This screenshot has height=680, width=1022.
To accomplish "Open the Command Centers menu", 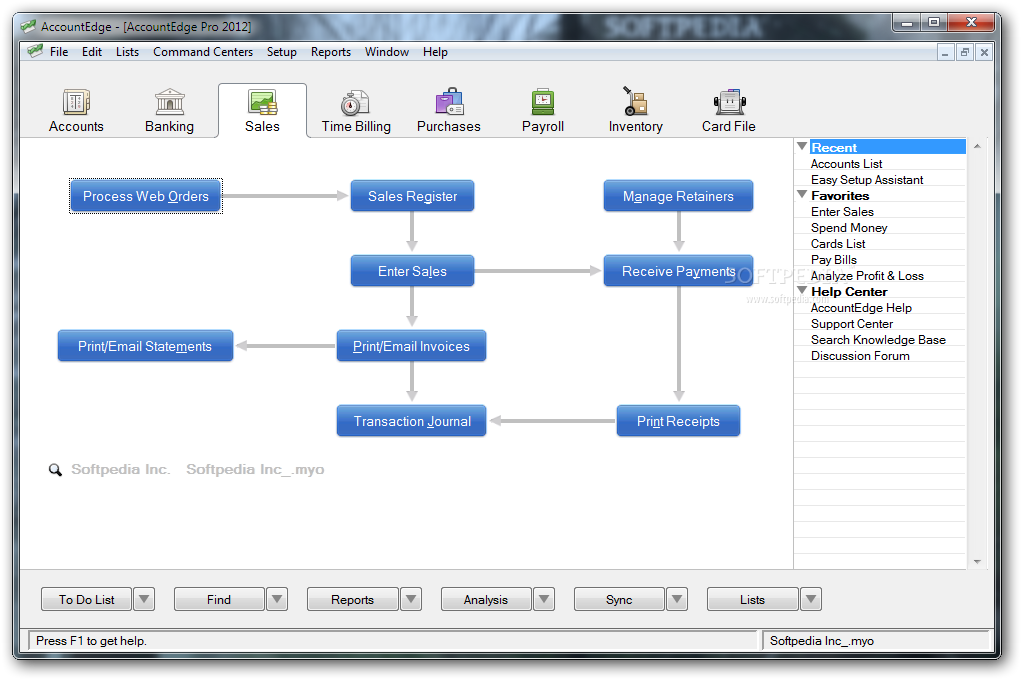I will point(203,52).
